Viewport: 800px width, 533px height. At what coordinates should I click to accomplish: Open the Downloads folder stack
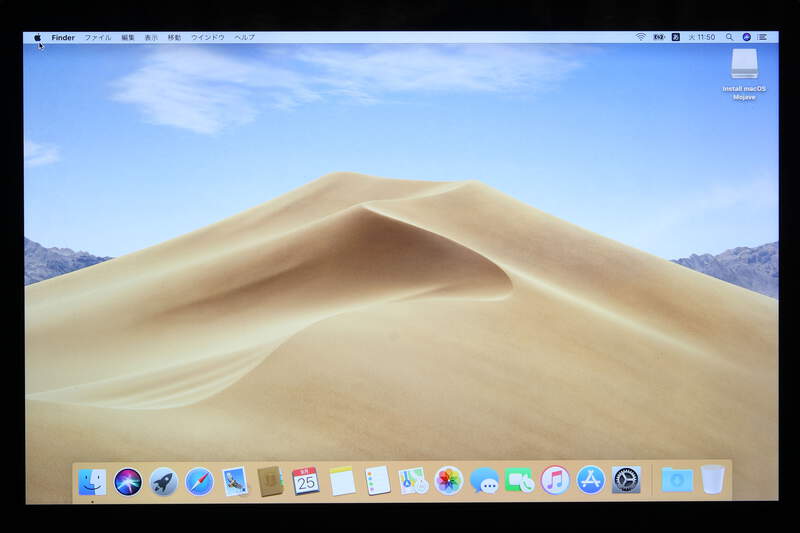[677, 480]
